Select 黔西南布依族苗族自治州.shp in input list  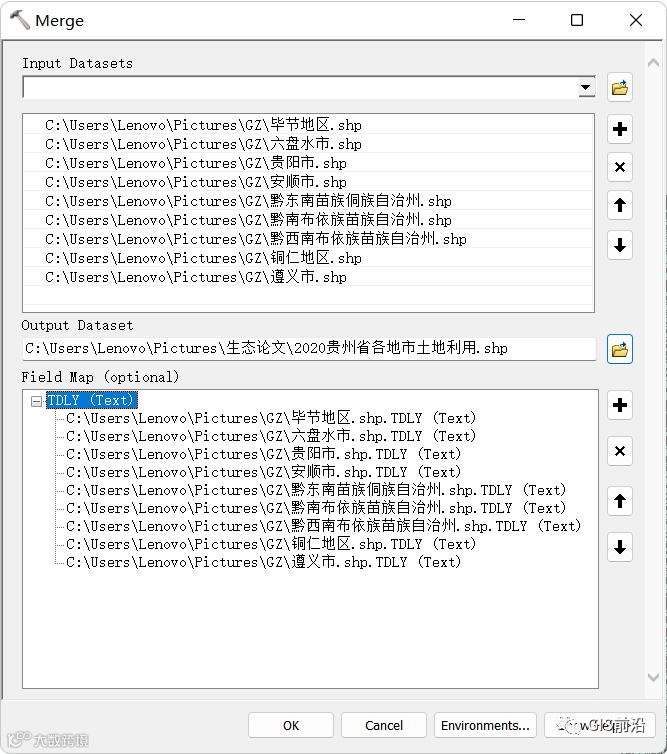pyautogui.click(x=308, y=239)
